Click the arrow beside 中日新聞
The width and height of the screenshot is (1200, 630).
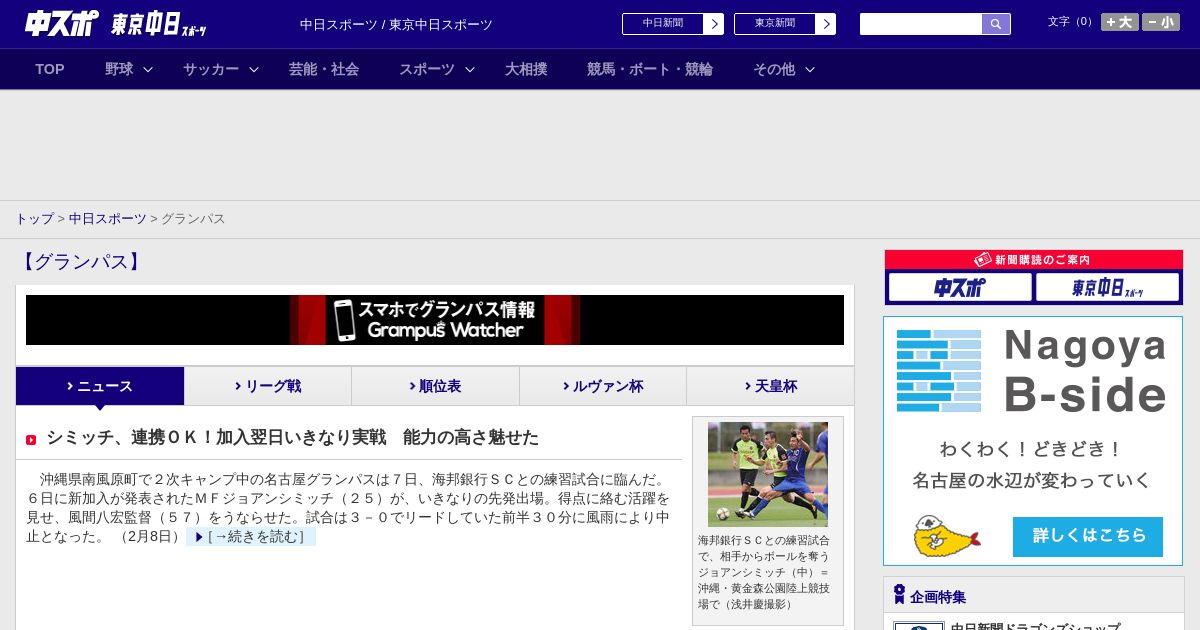[714, 24]
